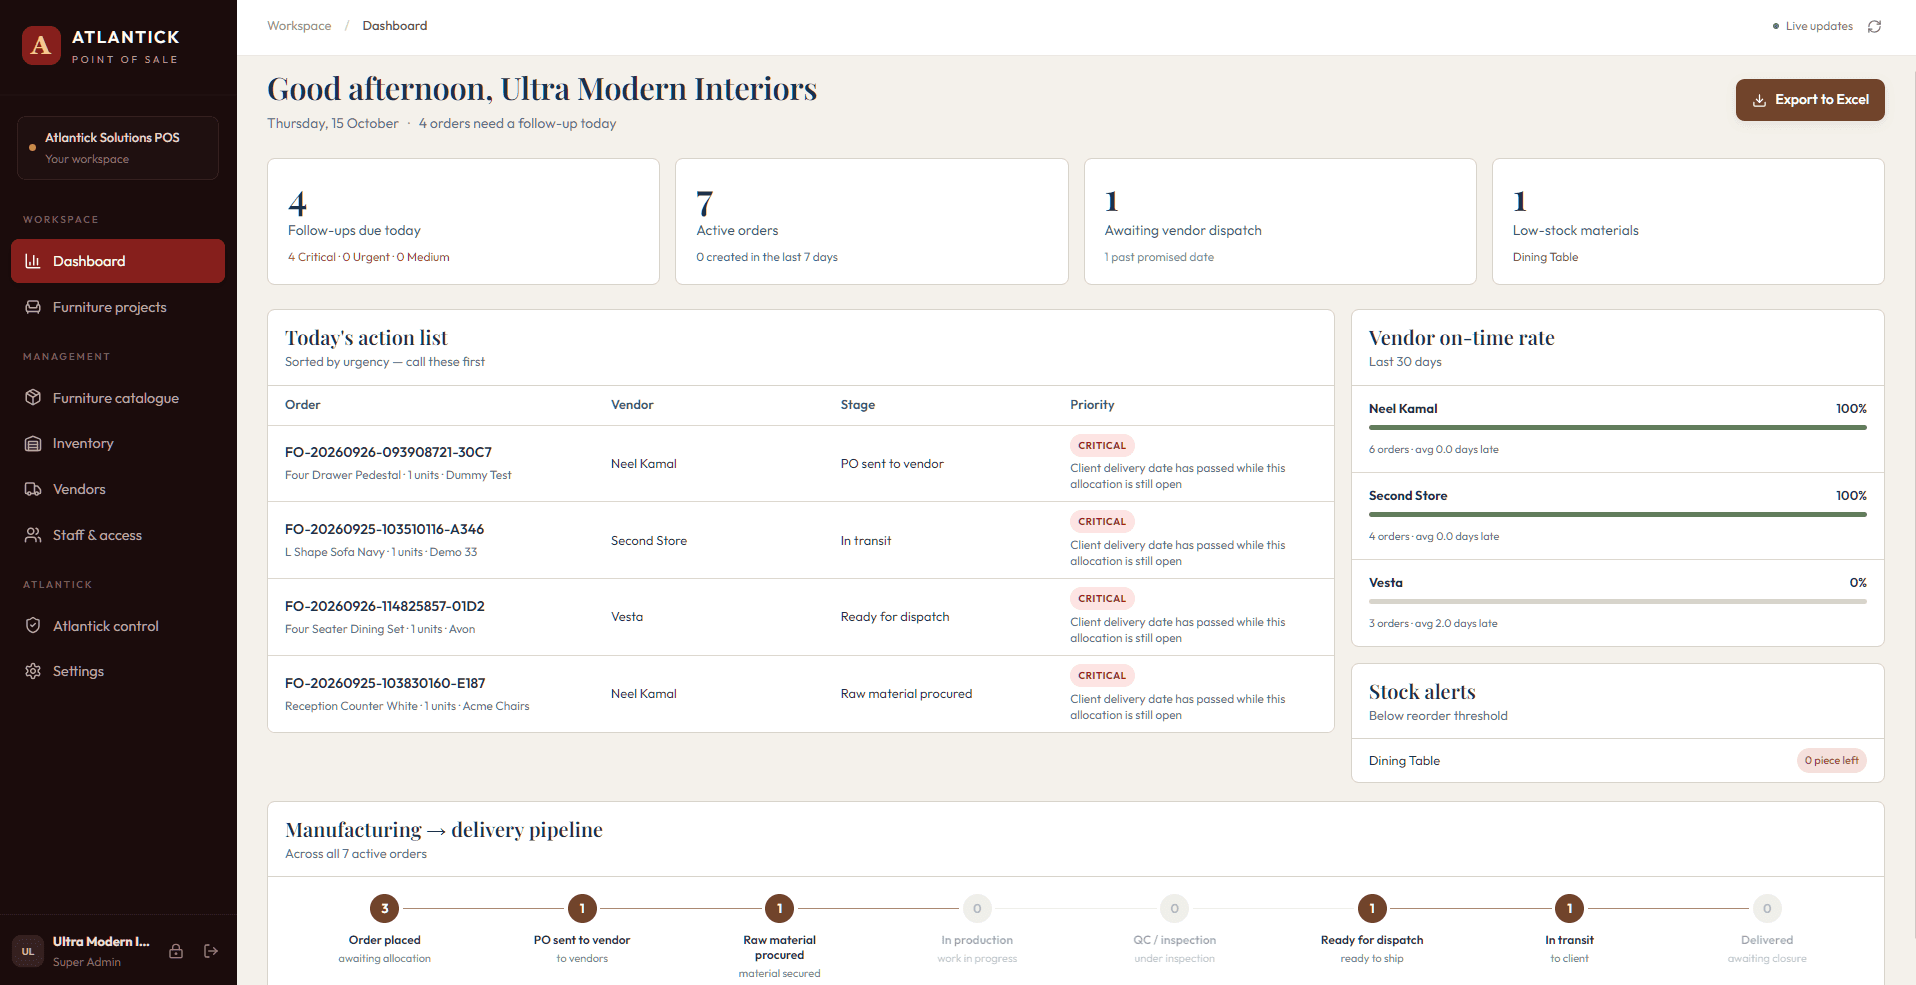This screenshot has width=1916, height=985.
Task: Click the UL user avatar
Action: click(x=28, y=951)
